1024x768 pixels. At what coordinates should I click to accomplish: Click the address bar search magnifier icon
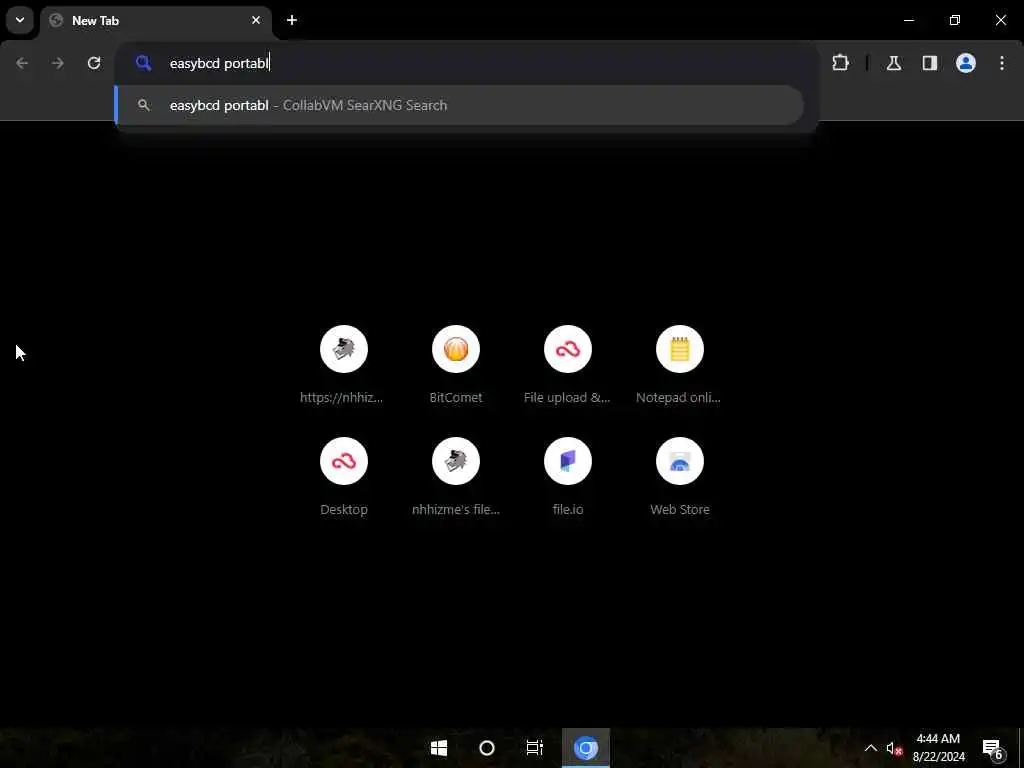pos(144,63)
